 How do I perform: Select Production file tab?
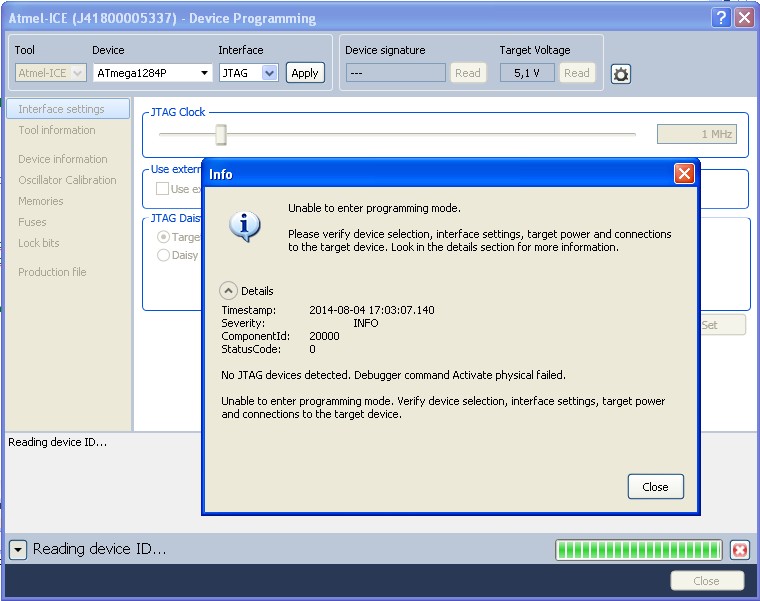click(x=52, y=272)
